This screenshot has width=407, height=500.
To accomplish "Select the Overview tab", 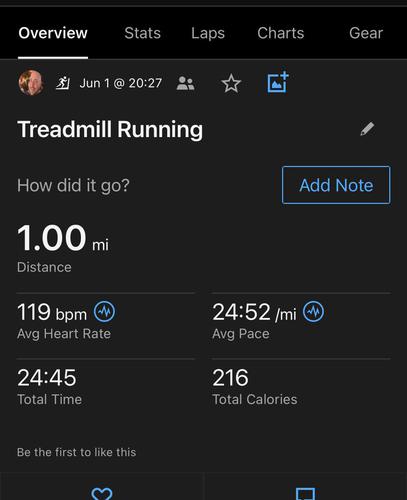I will (x=53, y=33).
